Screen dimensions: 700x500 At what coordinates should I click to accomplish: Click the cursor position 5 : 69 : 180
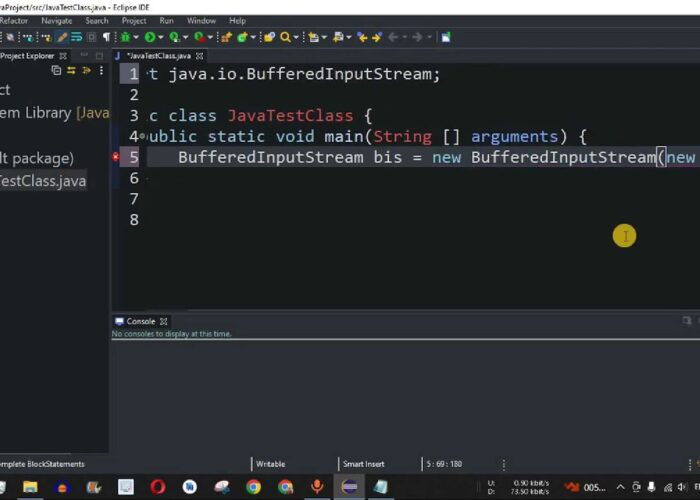pyautogui.click(x=444, y=464)
